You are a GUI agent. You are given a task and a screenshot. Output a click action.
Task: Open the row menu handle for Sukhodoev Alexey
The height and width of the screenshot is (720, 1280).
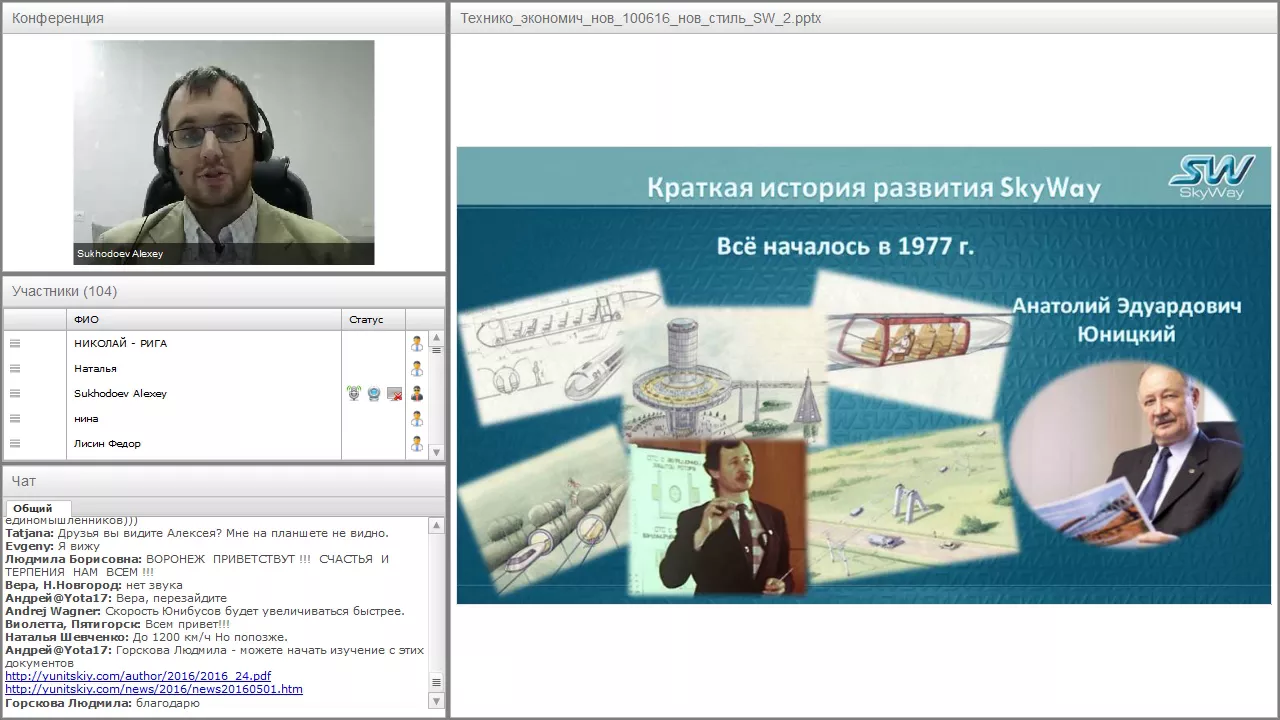click(x=15, y=393)
